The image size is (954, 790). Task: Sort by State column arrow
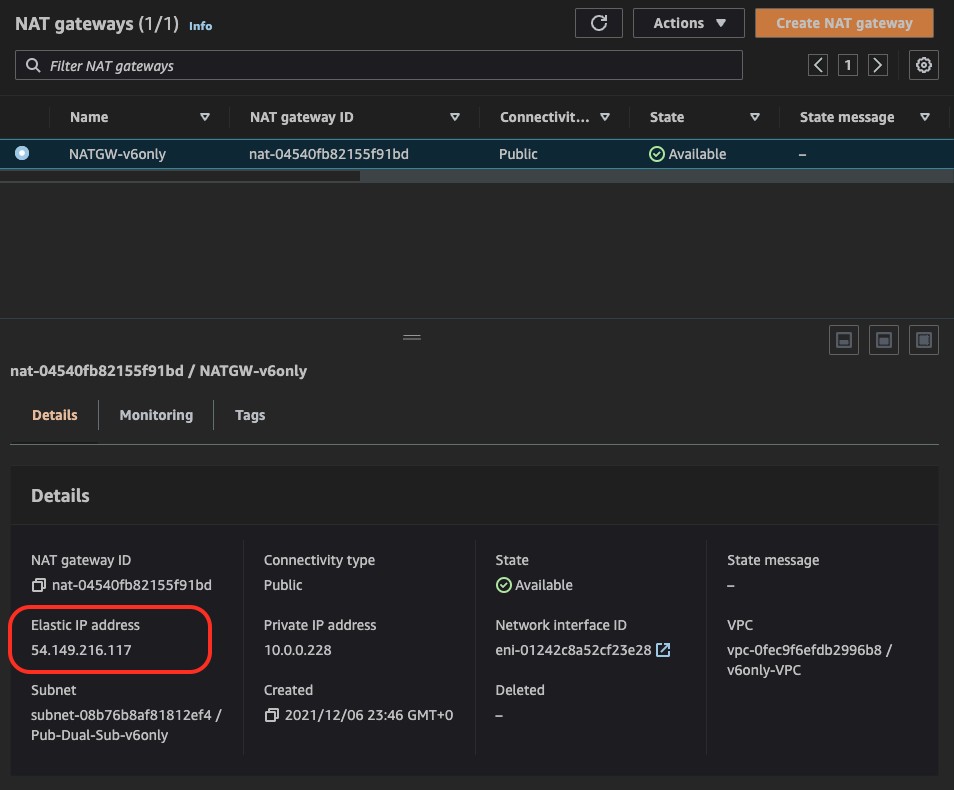pyautogui.click(x=755, y=117)
